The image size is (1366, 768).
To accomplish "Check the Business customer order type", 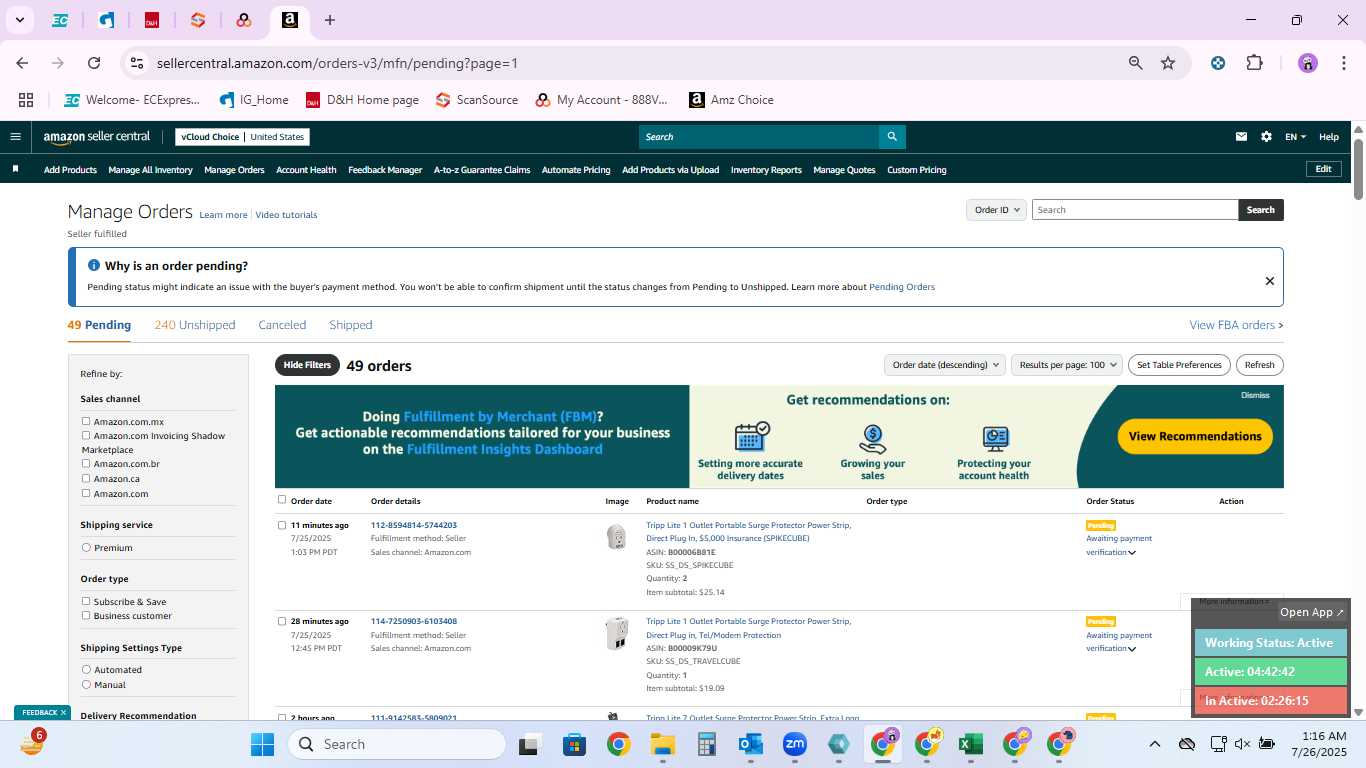I will [86, 616].
